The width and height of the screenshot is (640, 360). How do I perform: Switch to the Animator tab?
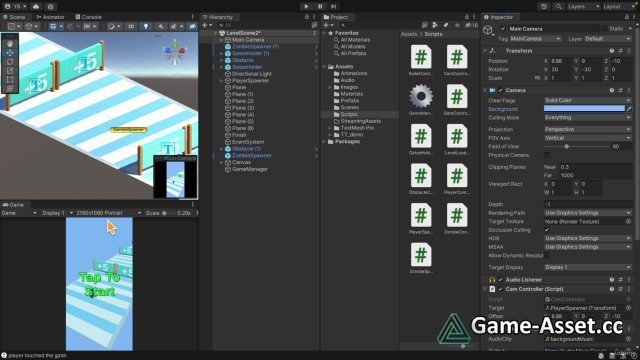click(x=51, y=17)
